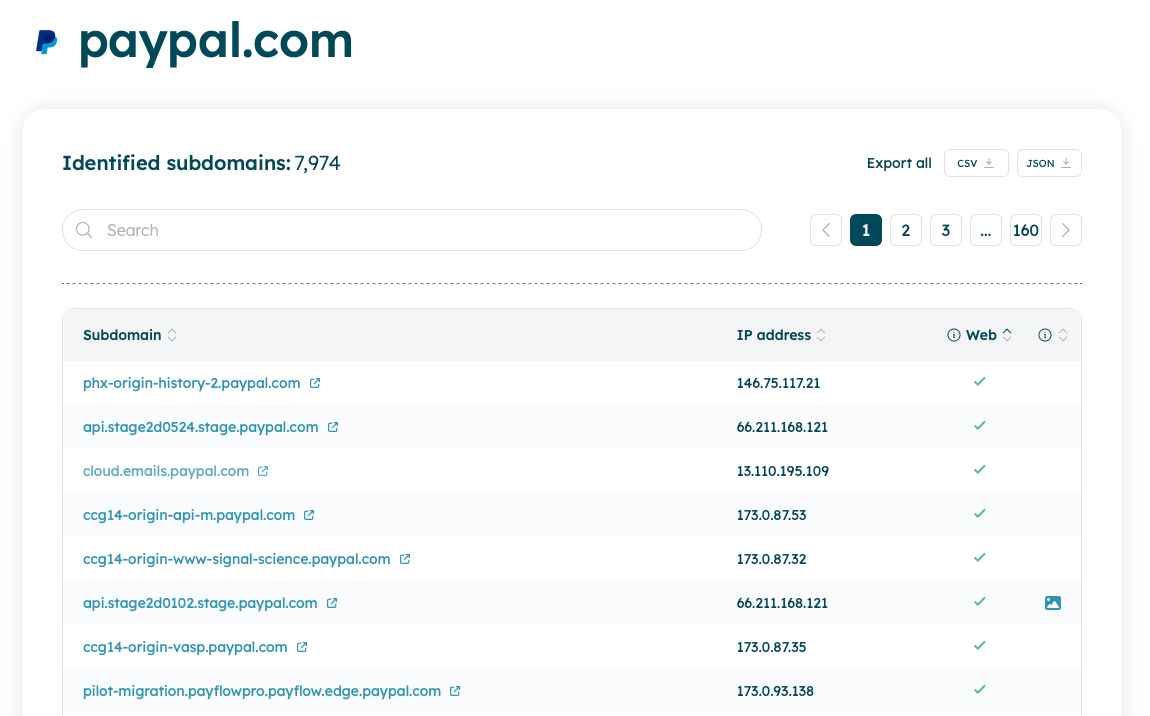The width and height of the screenshot is (1150, 716).
Task: Open external link icon for api.stage2d0102.stage.paypal.com
Action: (x=332, y=603)
